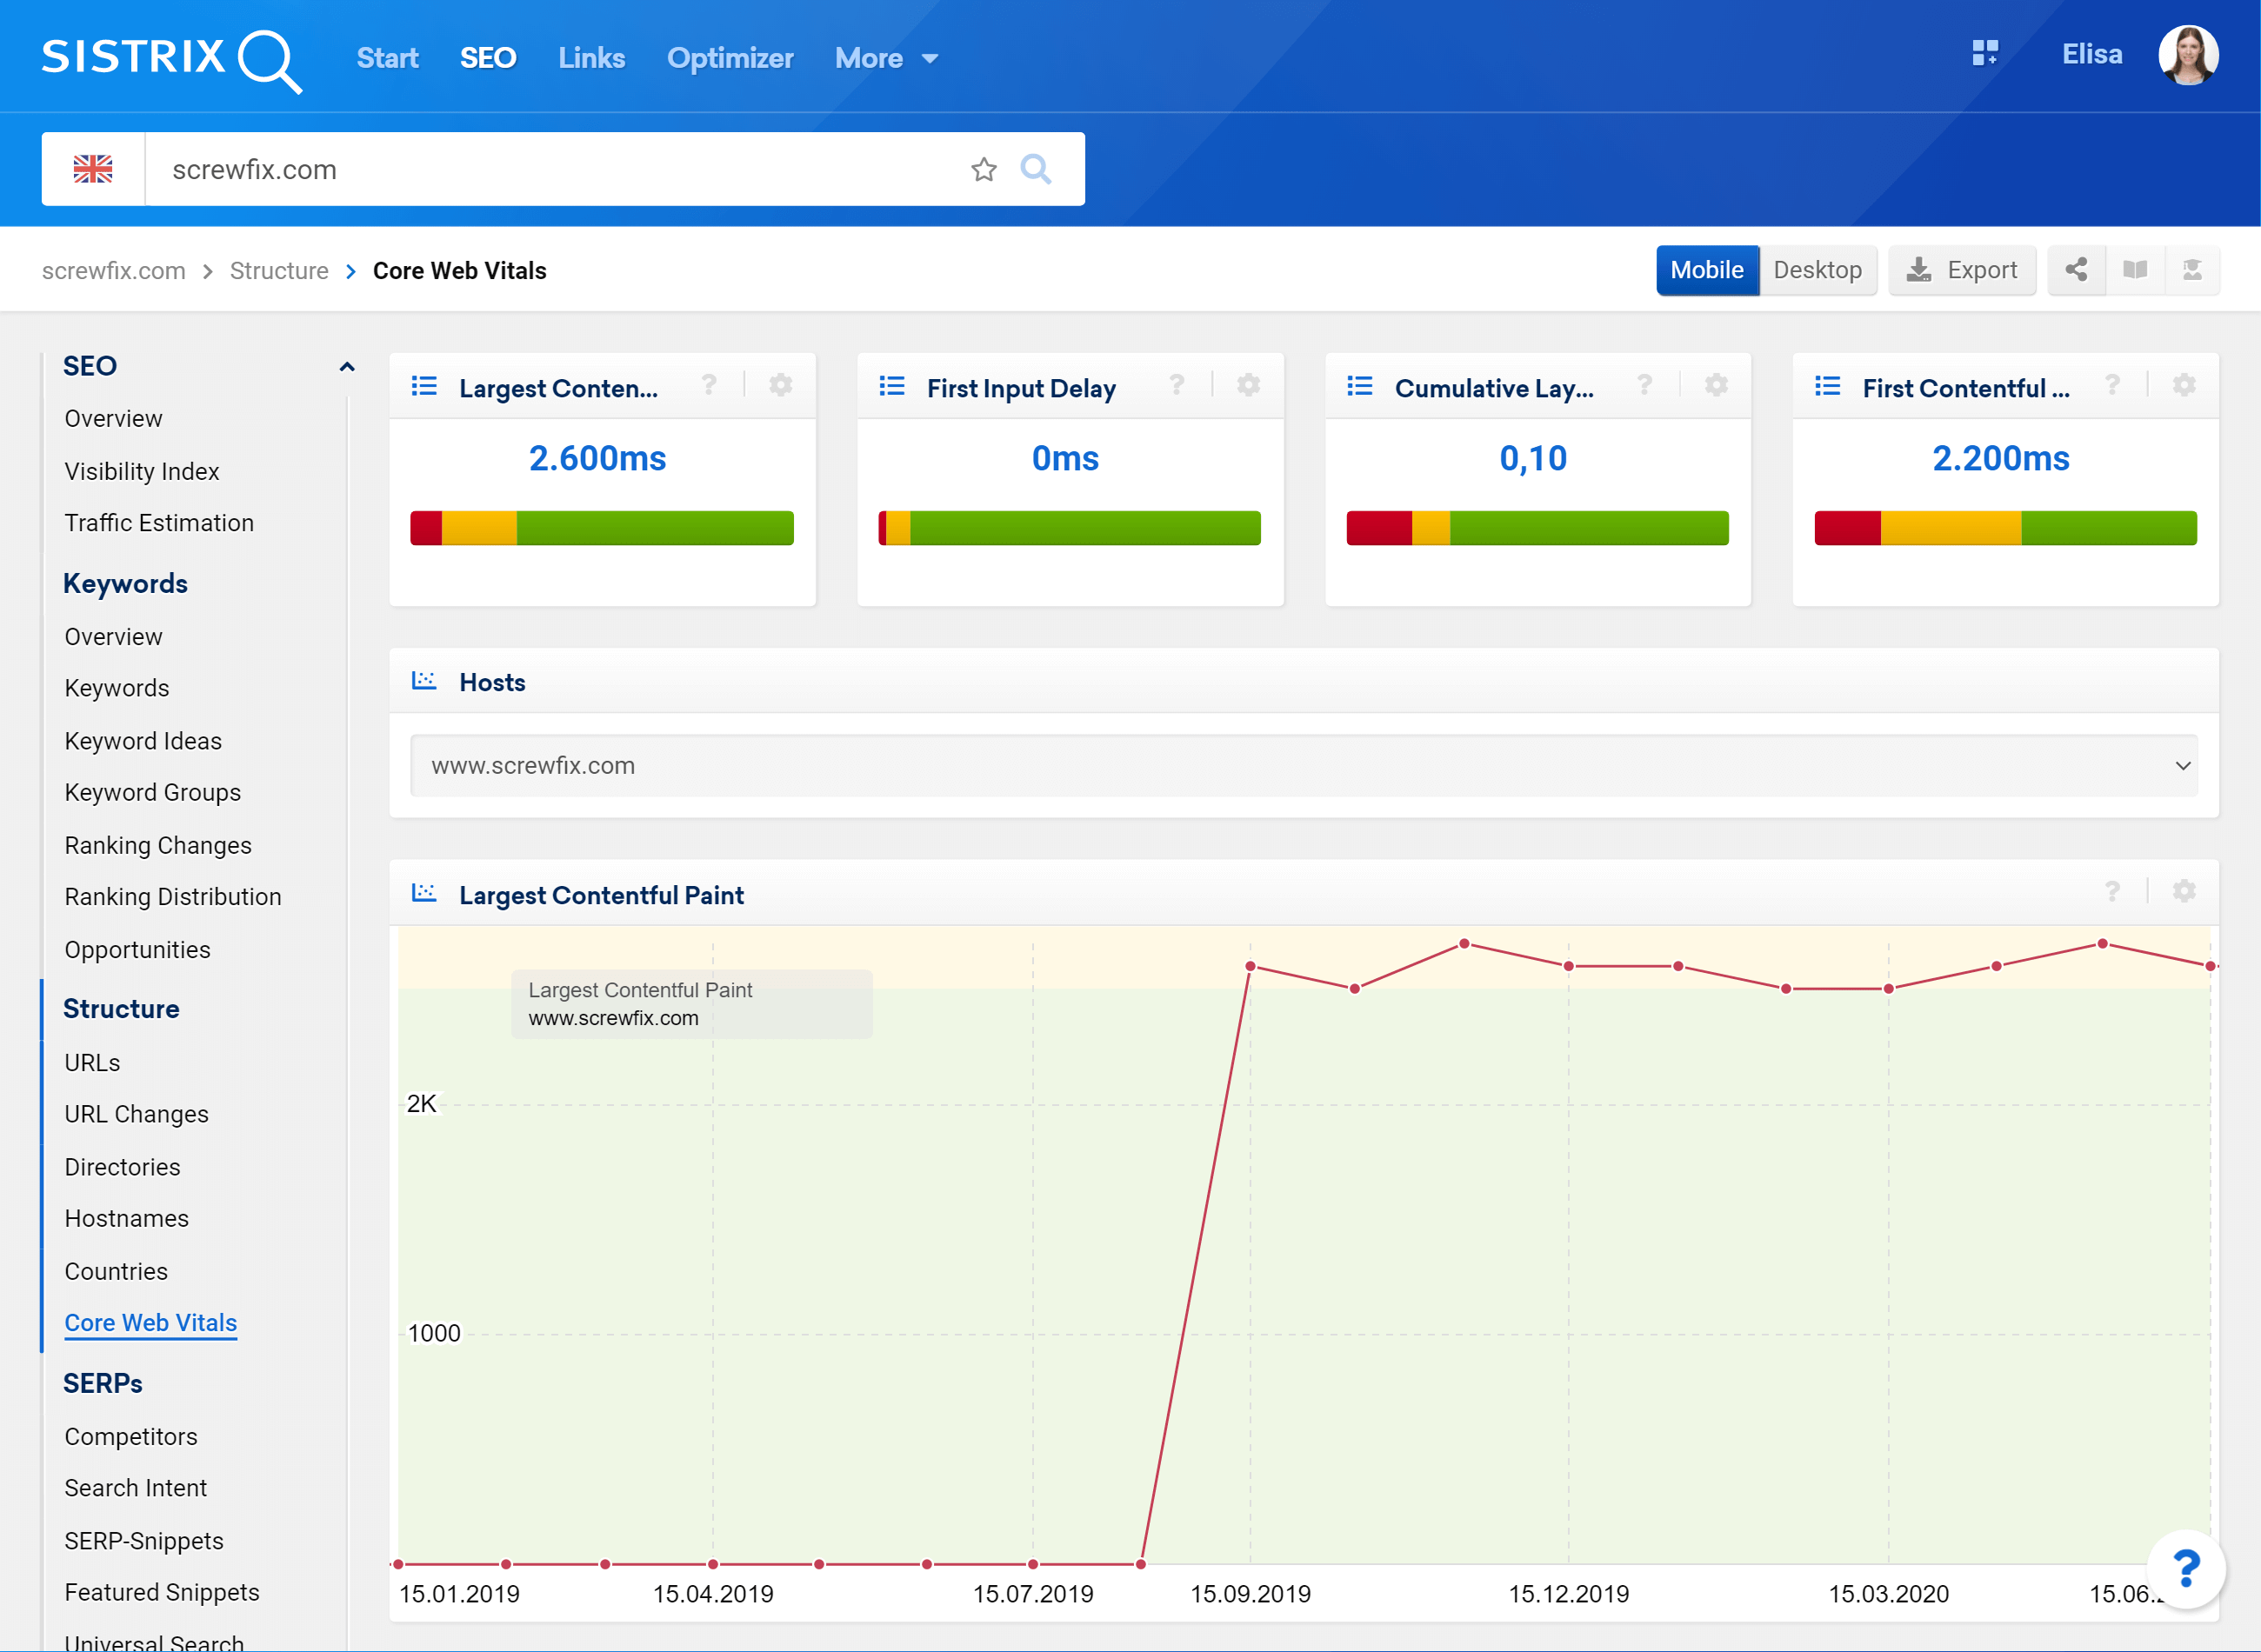Click list icon on First Contentful card

1828,387
